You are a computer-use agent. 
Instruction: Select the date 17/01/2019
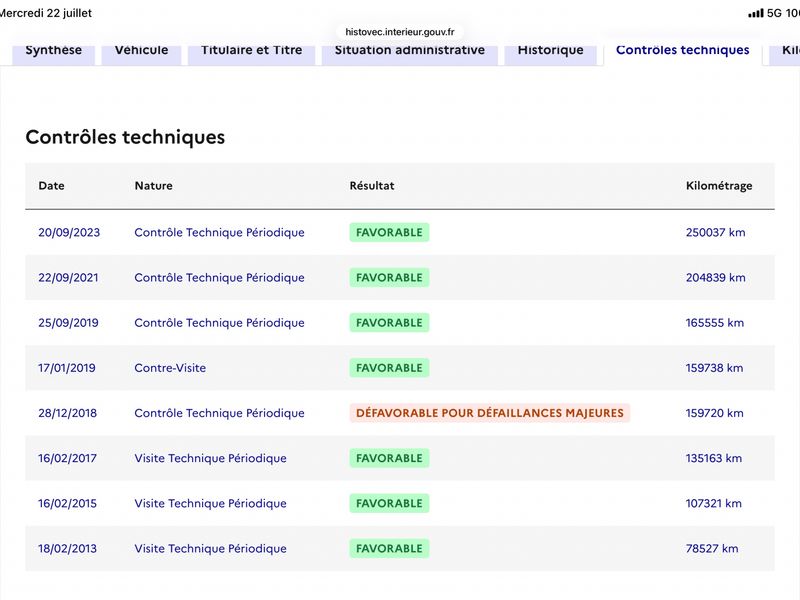tap(67, 368)
